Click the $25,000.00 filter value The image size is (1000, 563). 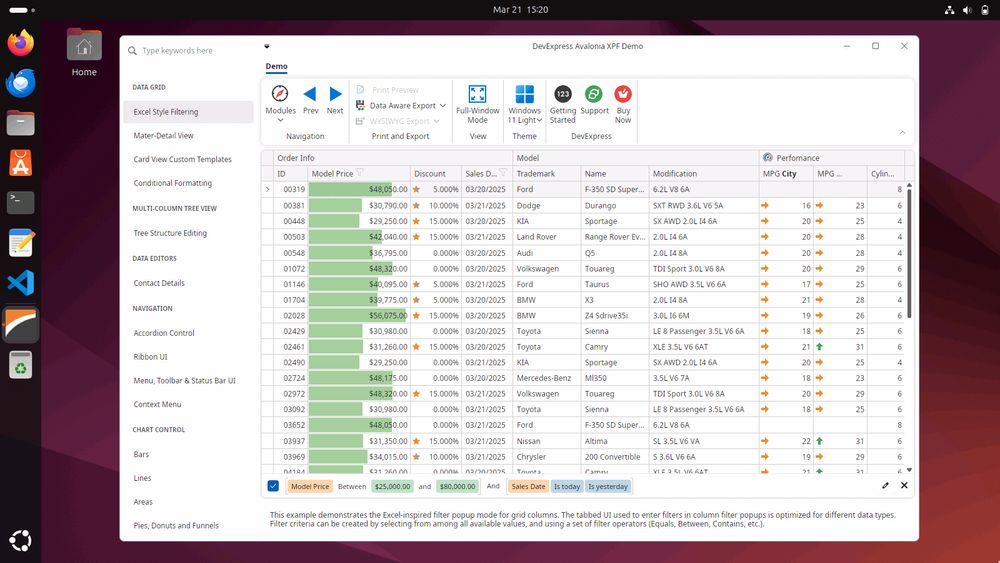click(x=392, y=486)
